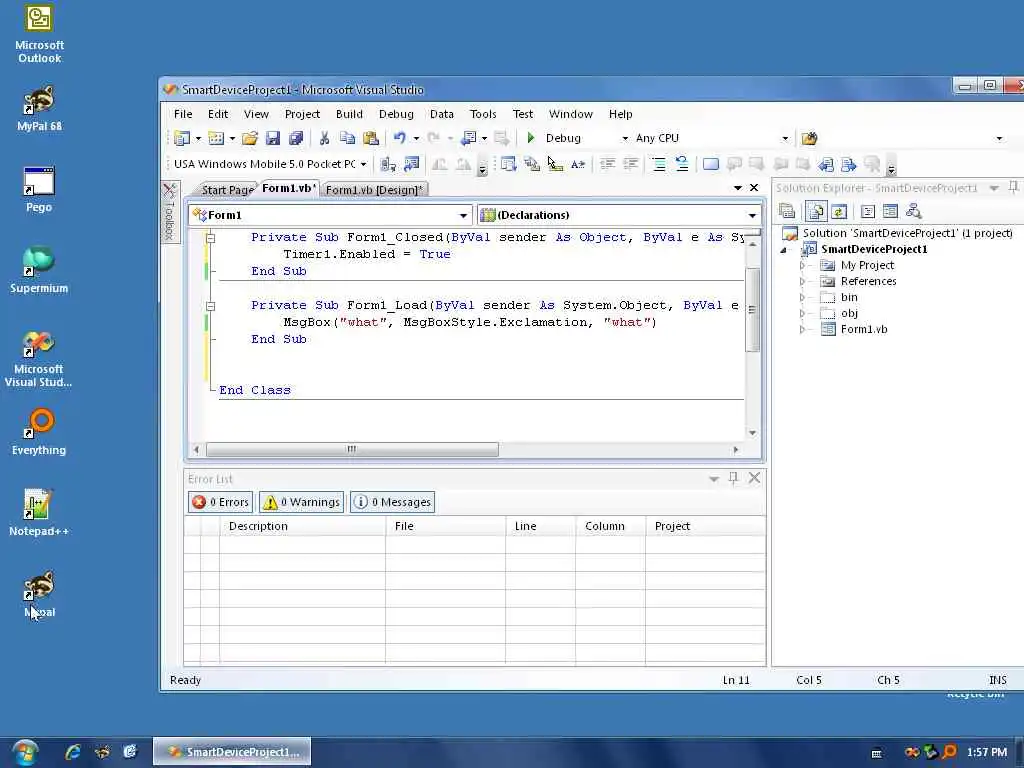Viewport: 1024px width, 768px height.
Task: Open Microsoft Outlook desktop shortcut
Action: coord(39,33)
